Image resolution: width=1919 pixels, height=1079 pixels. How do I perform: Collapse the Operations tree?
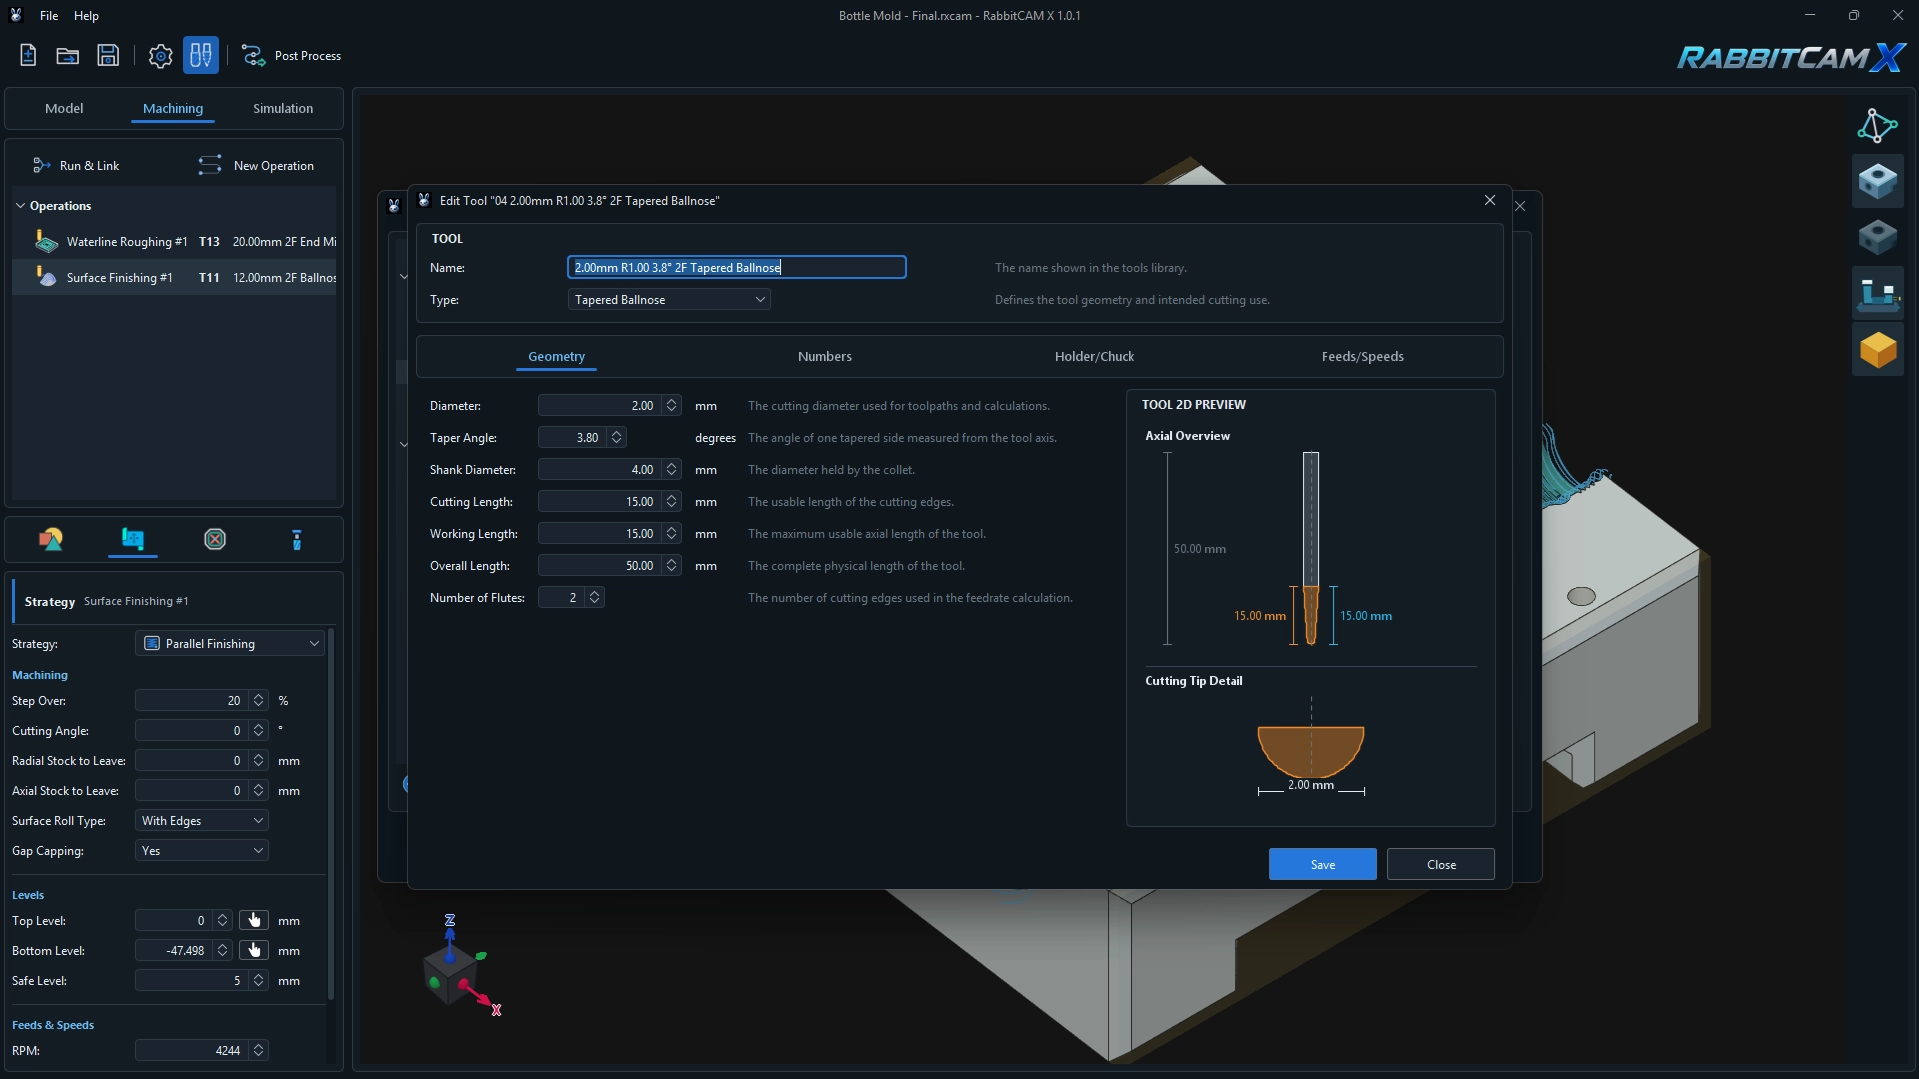point(20,206)
